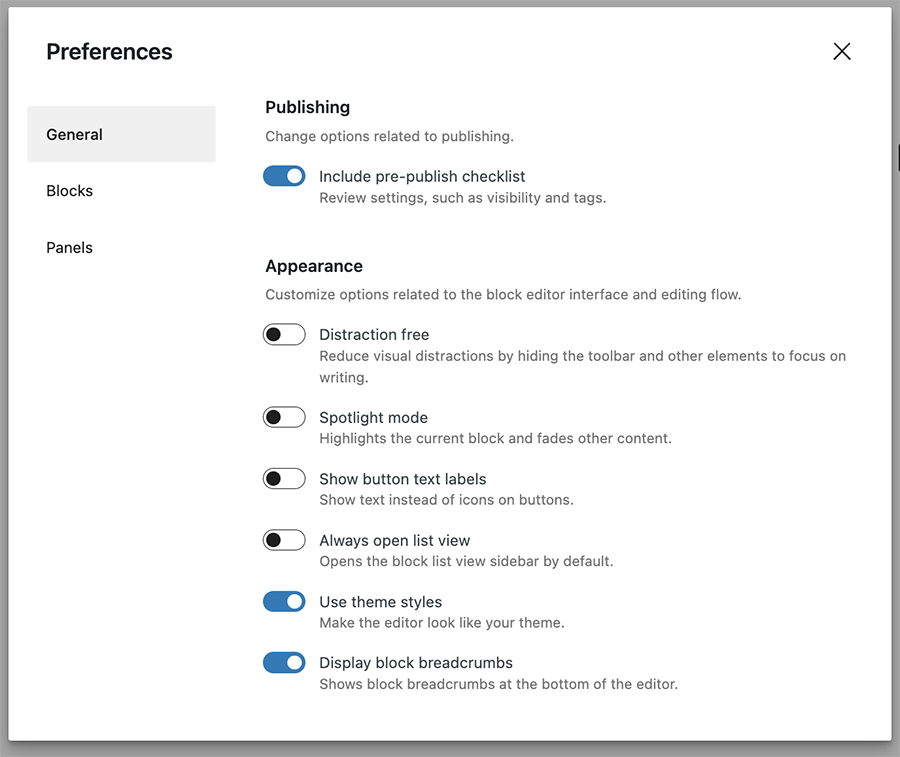The height and width of the screenshot is (757, 900).
Task: Turn on Always open list view
Action: 284,540
